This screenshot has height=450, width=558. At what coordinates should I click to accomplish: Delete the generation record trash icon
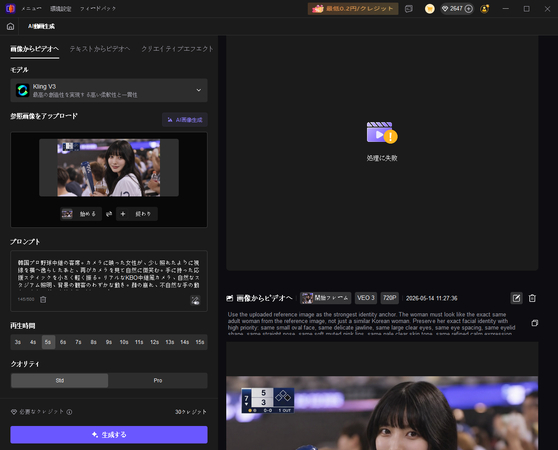[532, 298]
